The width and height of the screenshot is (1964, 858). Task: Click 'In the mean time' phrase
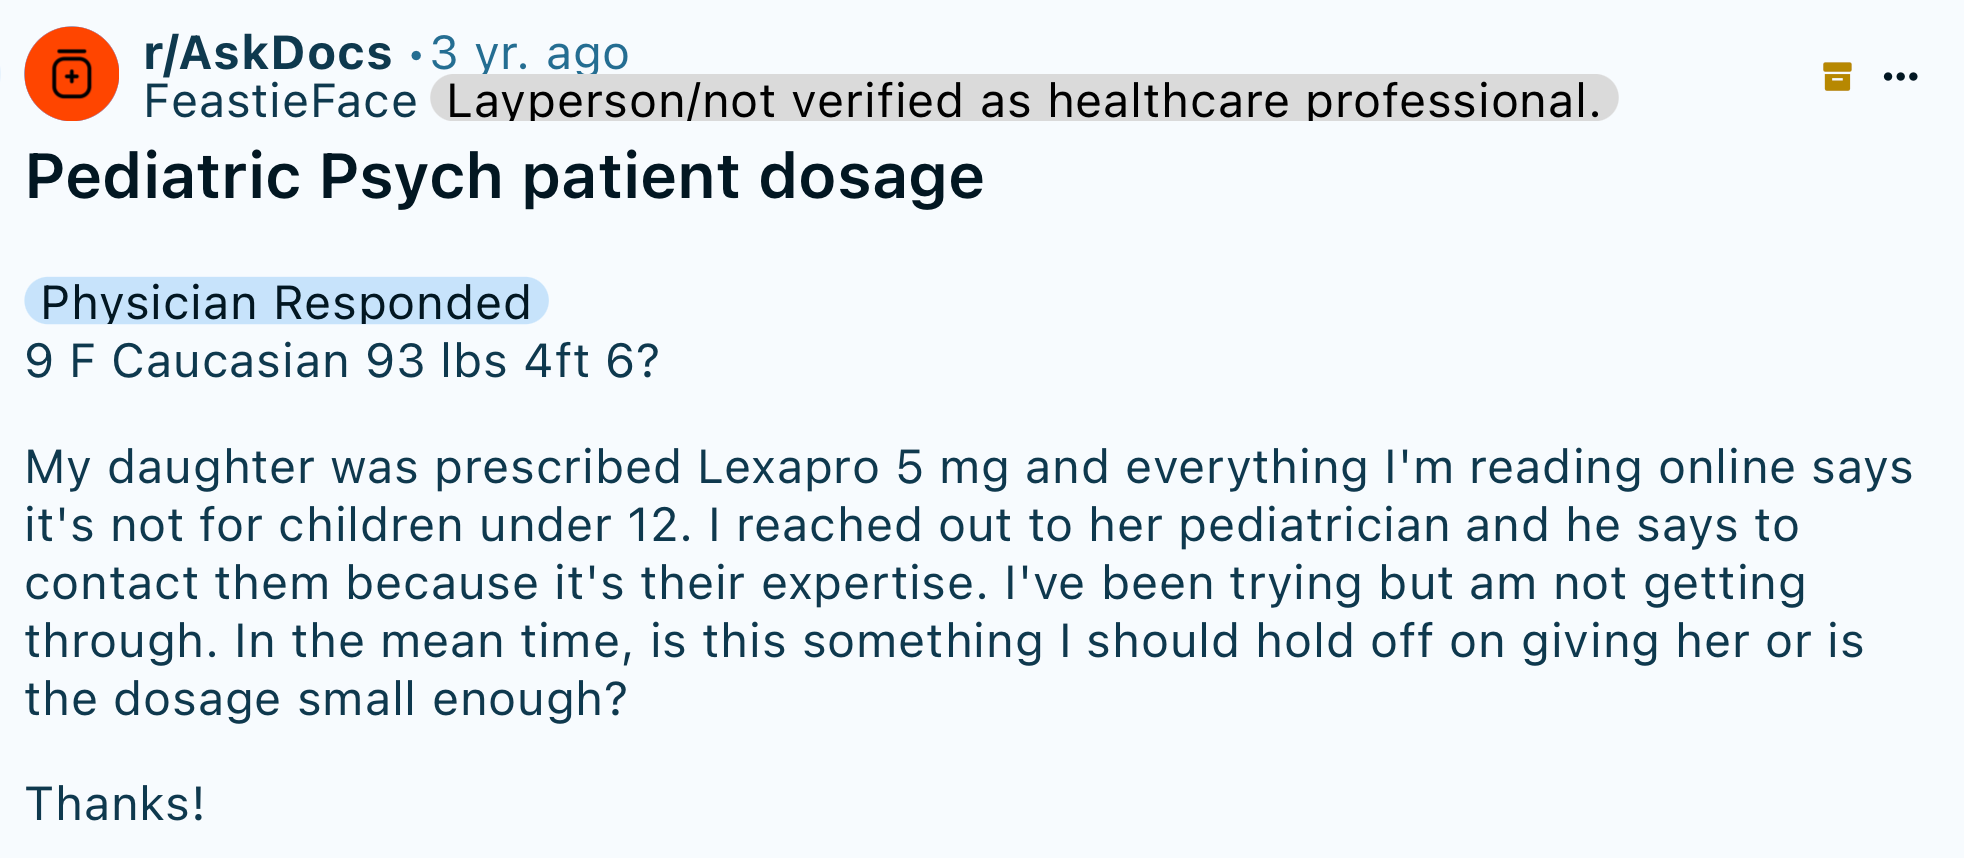click(434, 642)
